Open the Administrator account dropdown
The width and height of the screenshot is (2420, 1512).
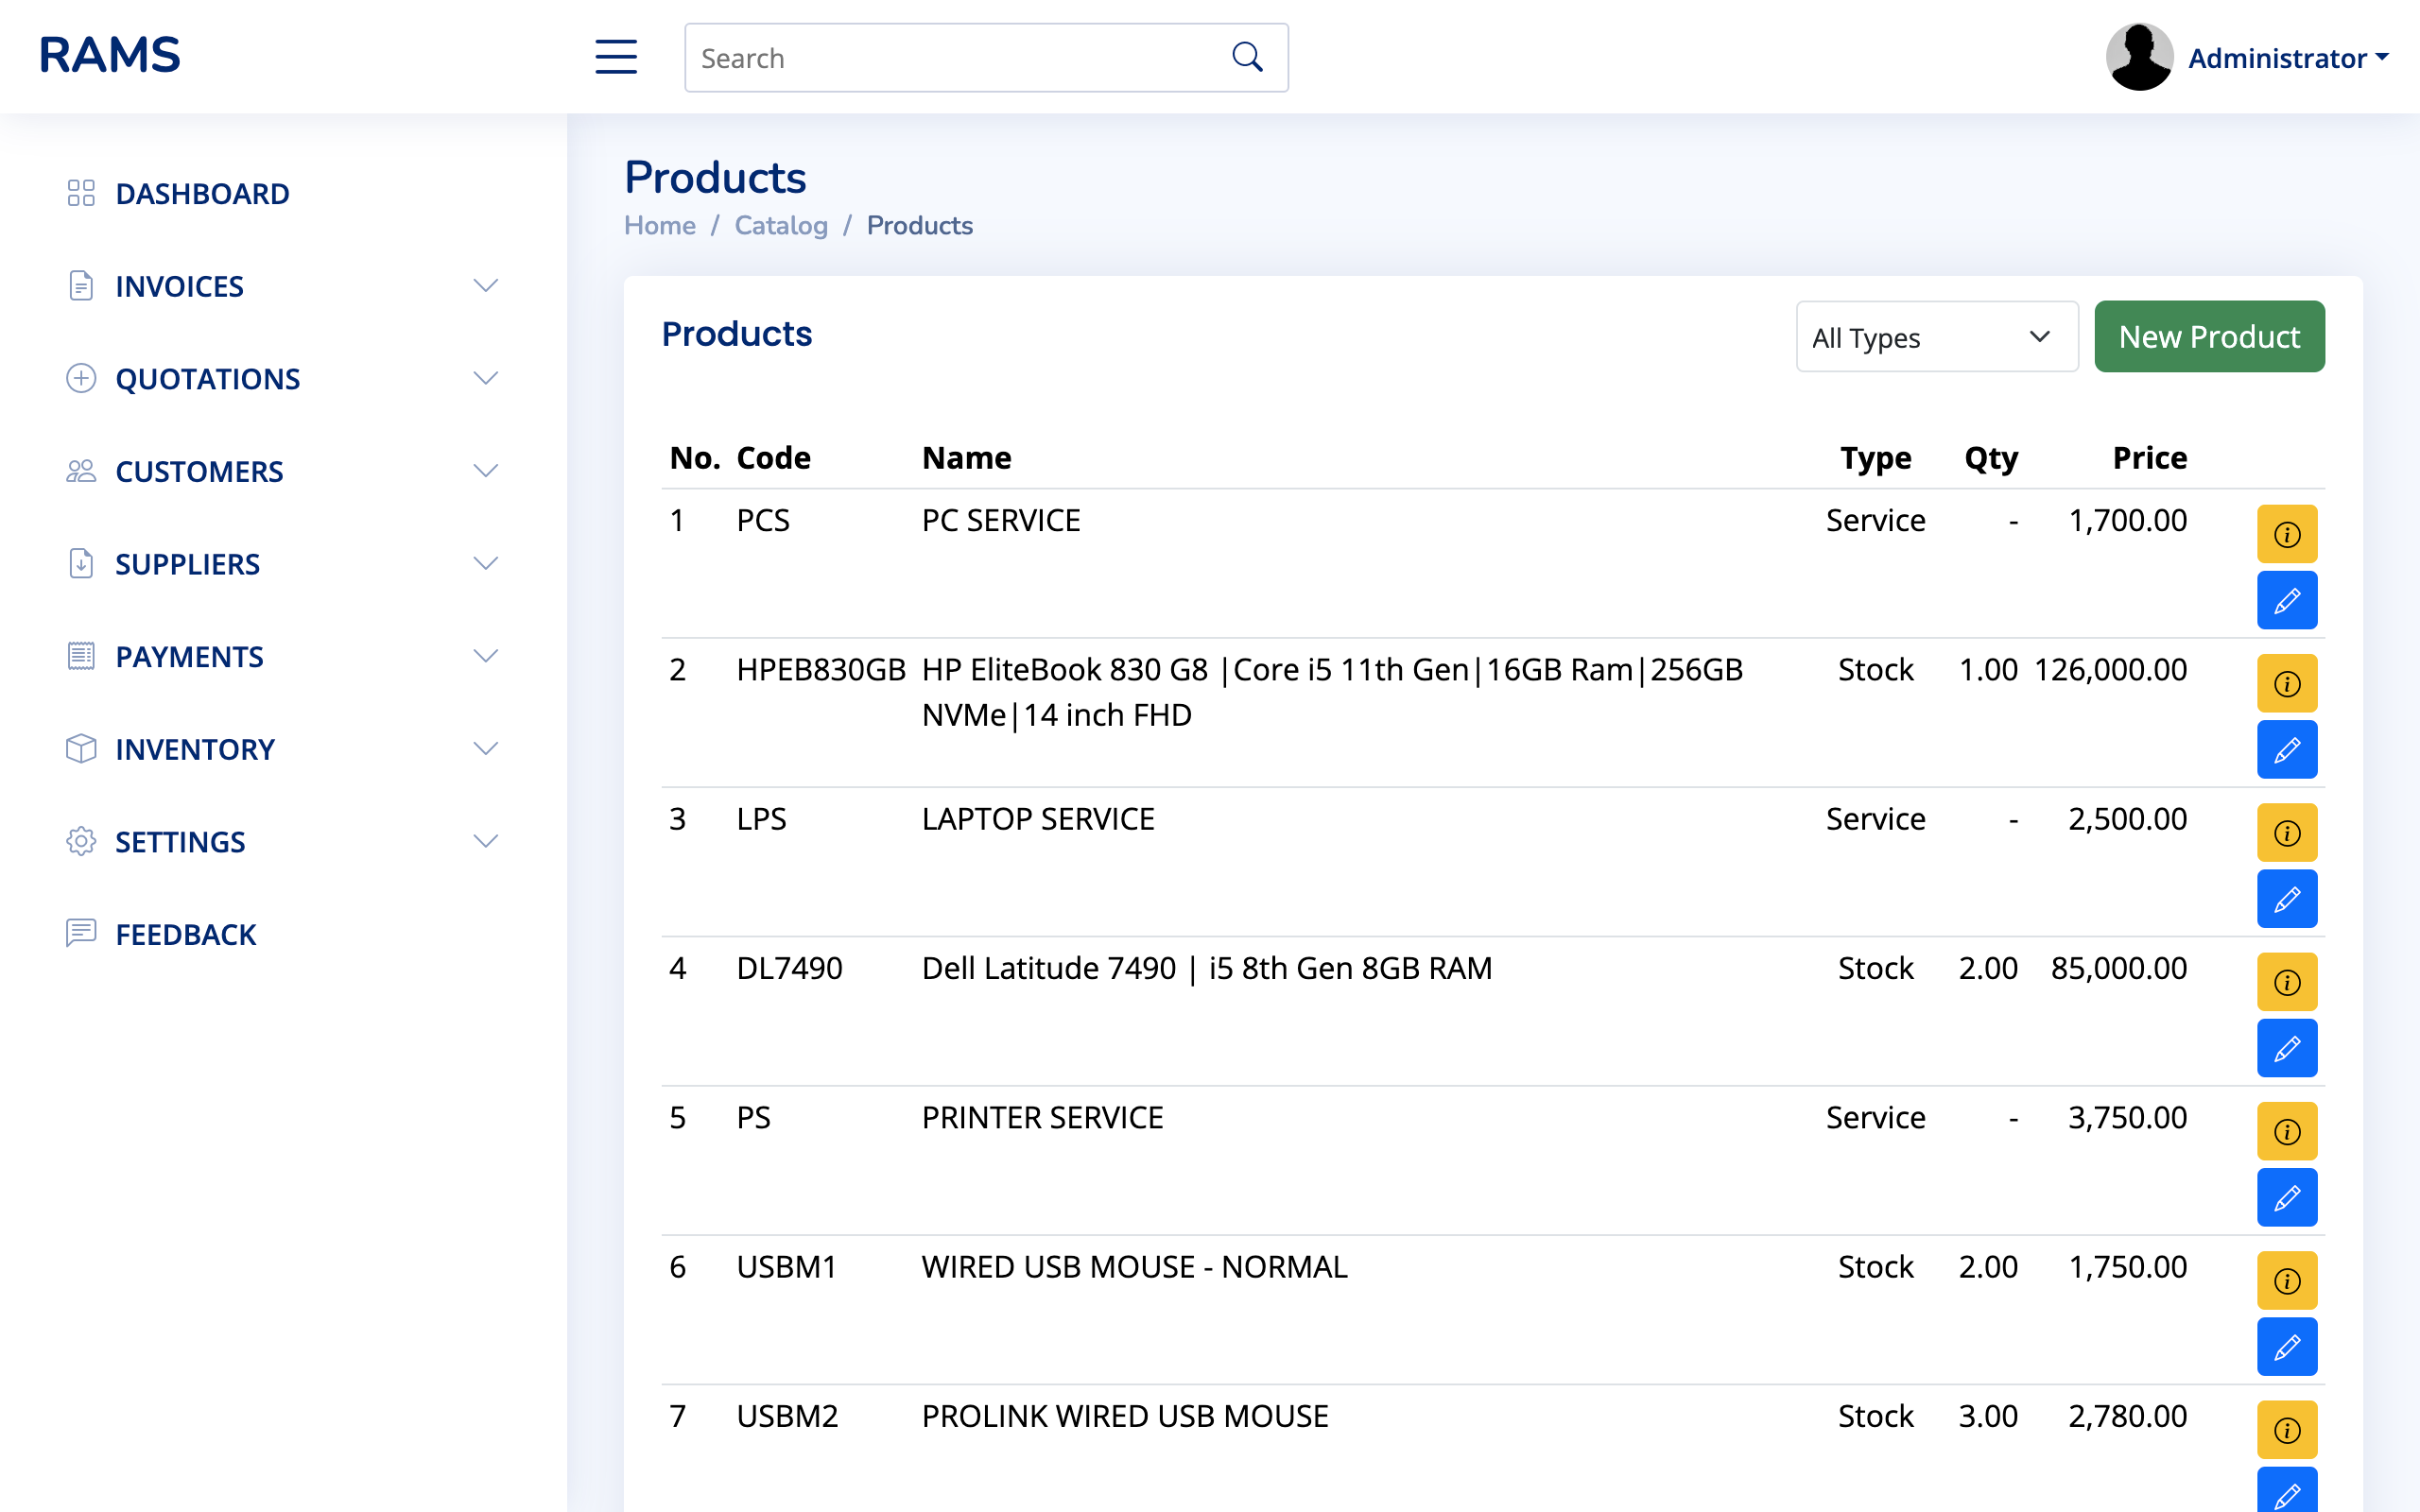[x=2287, y=58]
